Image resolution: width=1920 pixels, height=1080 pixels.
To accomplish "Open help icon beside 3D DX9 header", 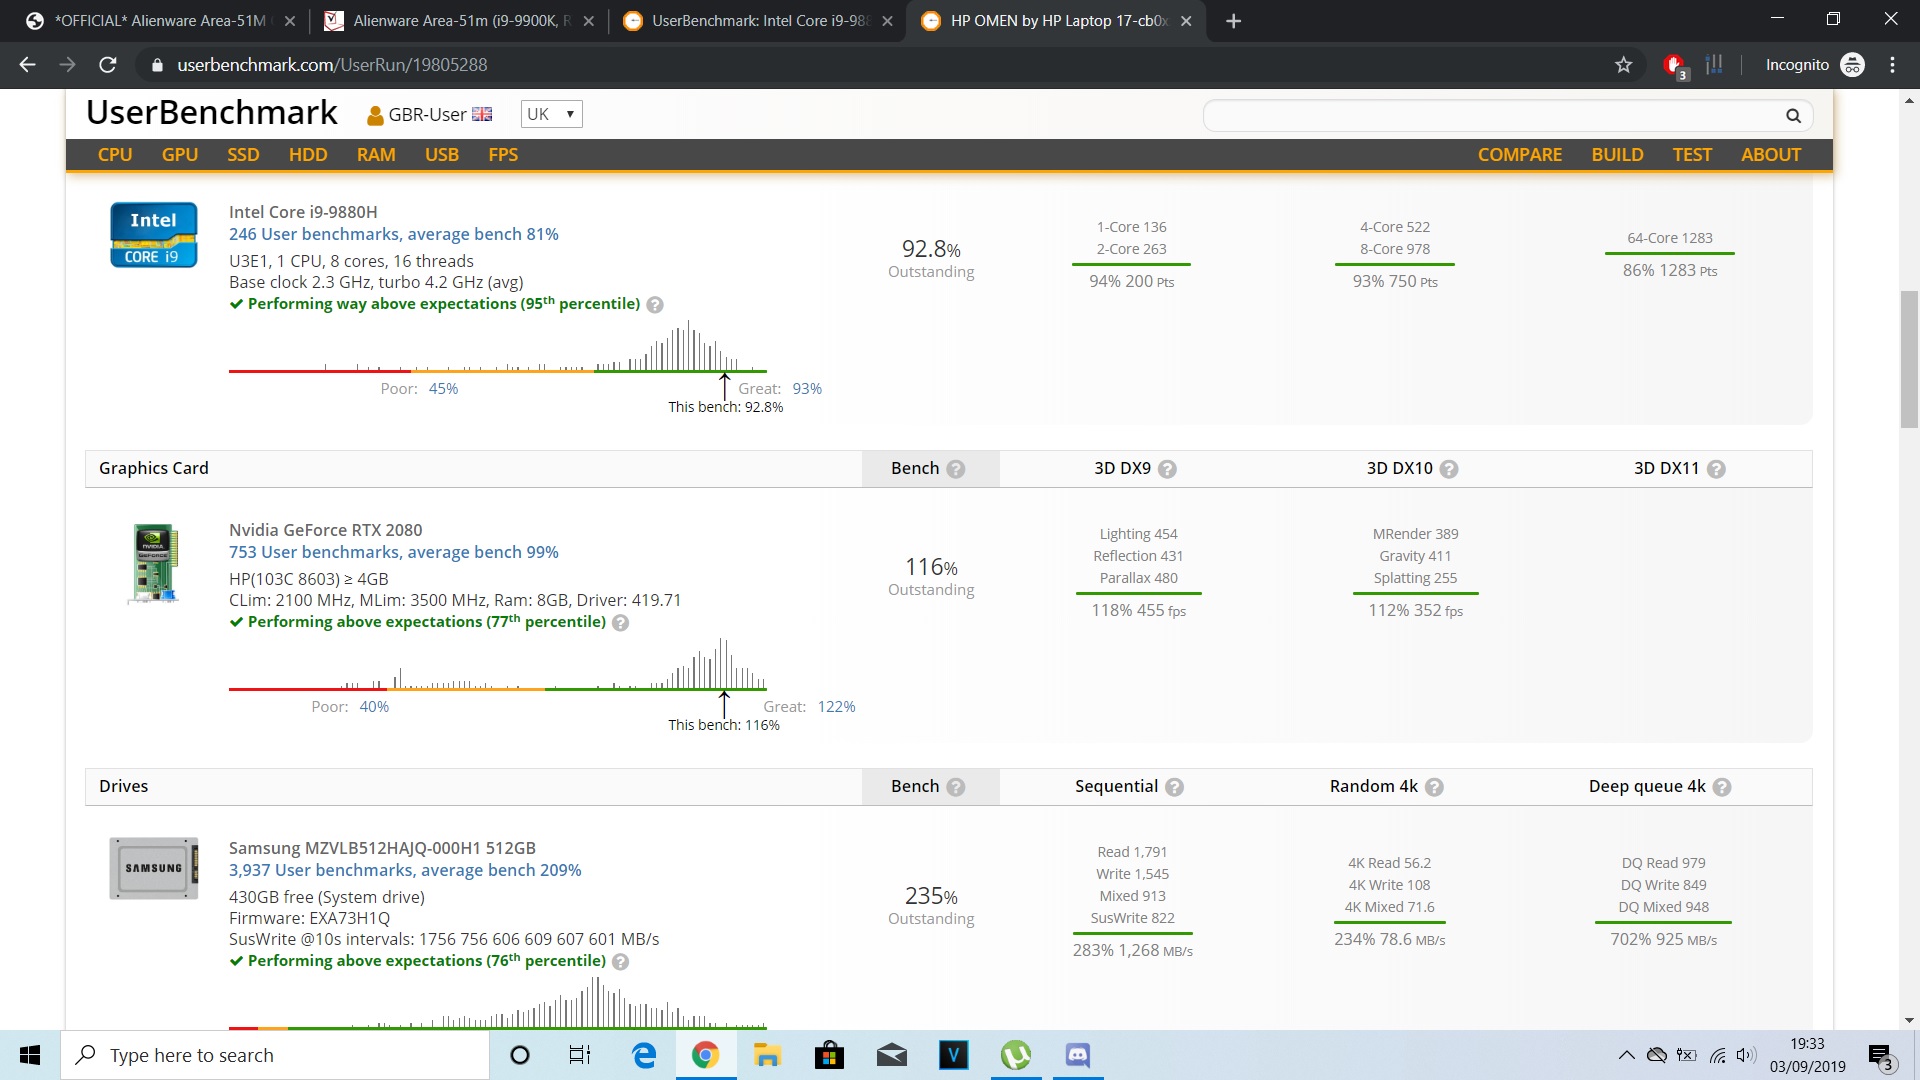I will (x=1167, y=469).
